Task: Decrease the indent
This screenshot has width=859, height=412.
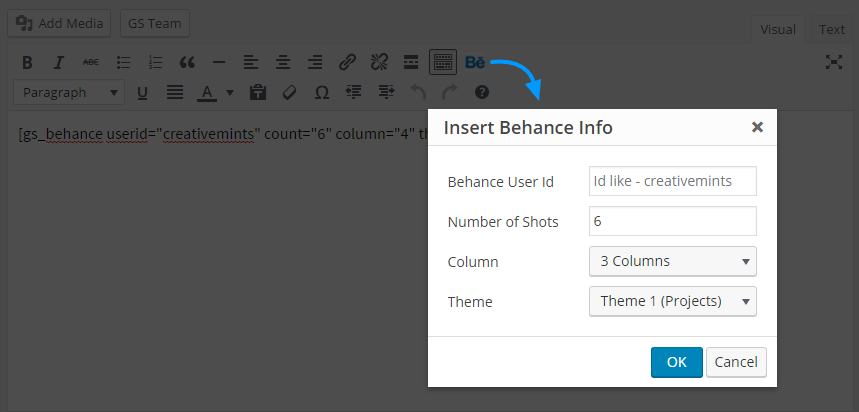Action: tap(354, 93)
